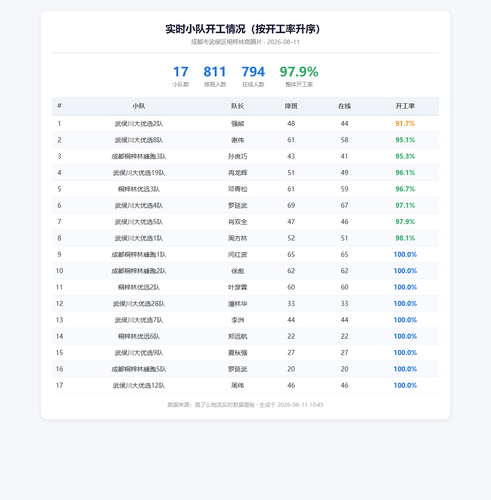Screen dimensions: 491x500
Task: Select team 成都桐梓林蜂跑2队
Action: click(x=139, y=271)
